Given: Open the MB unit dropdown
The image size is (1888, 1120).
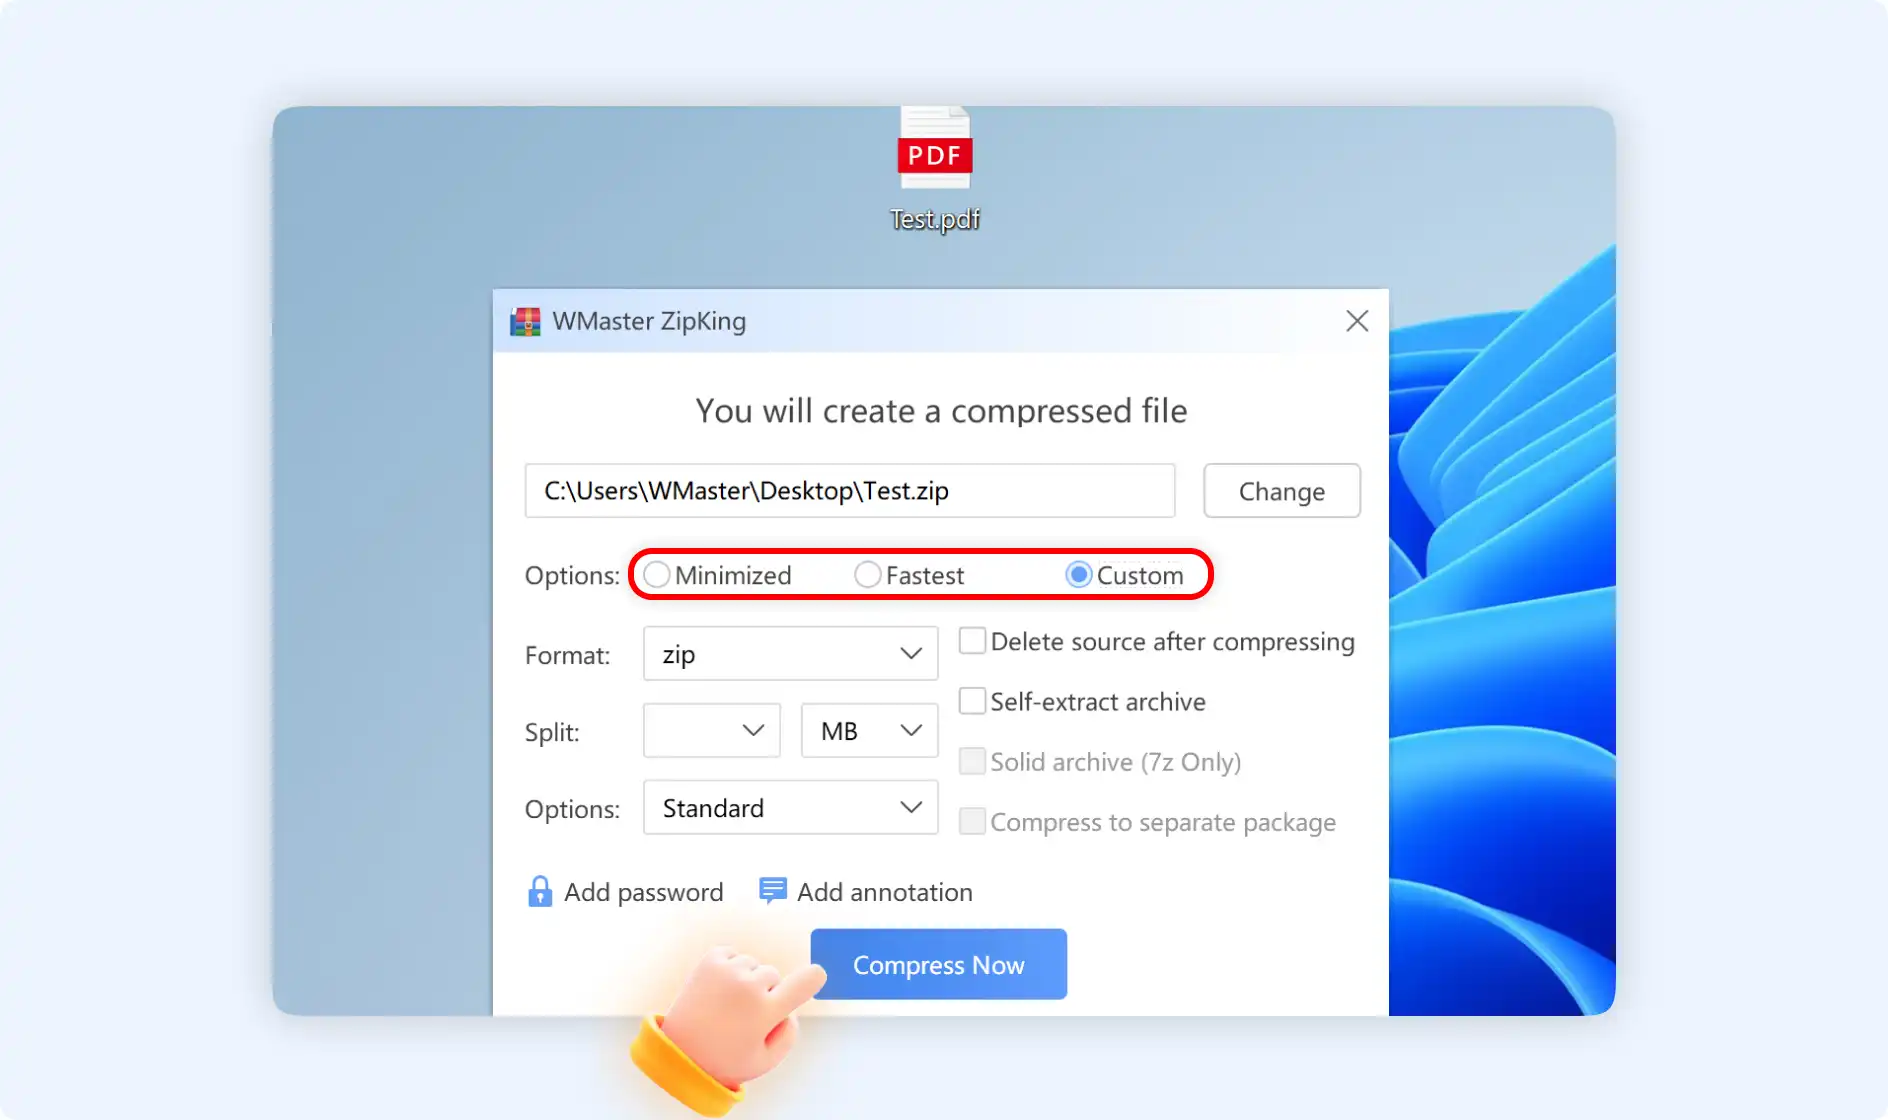Looking at the screenshot, I should (x=869, y=731).
